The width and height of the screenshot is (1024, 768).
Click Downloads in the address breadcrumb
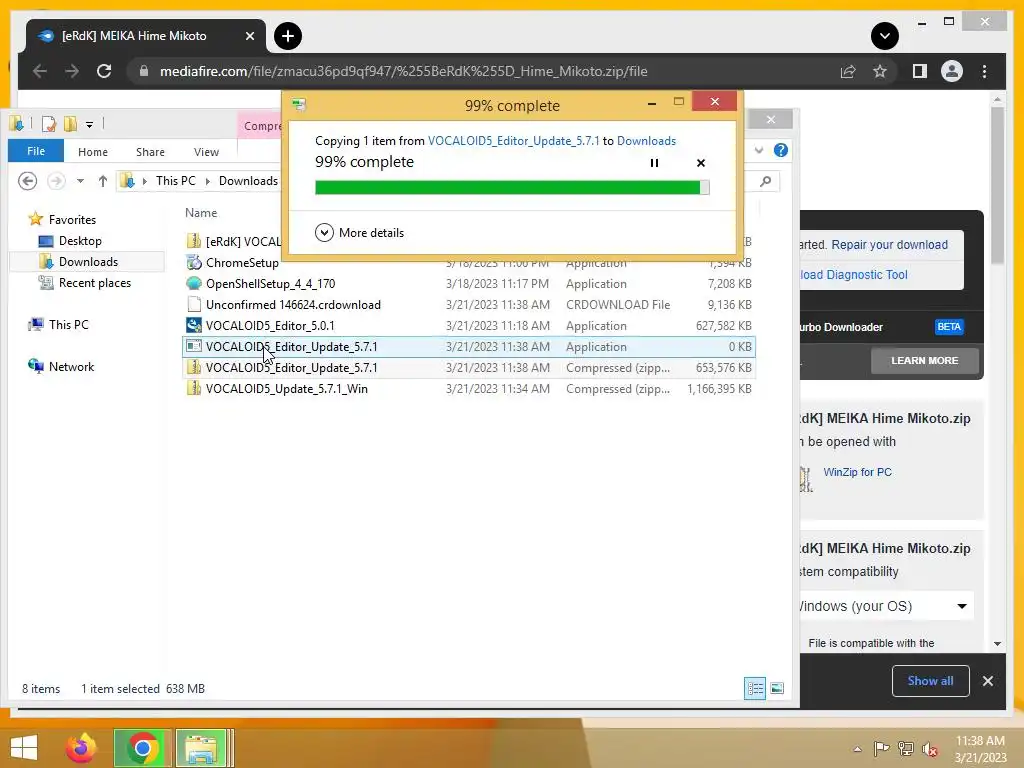click(x=248, y=181)
